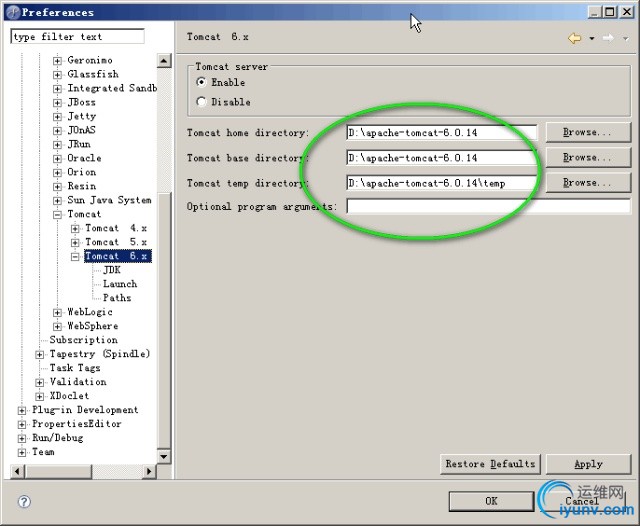
Task: Expand the WebSphere tree node
Action: (58, 326)
